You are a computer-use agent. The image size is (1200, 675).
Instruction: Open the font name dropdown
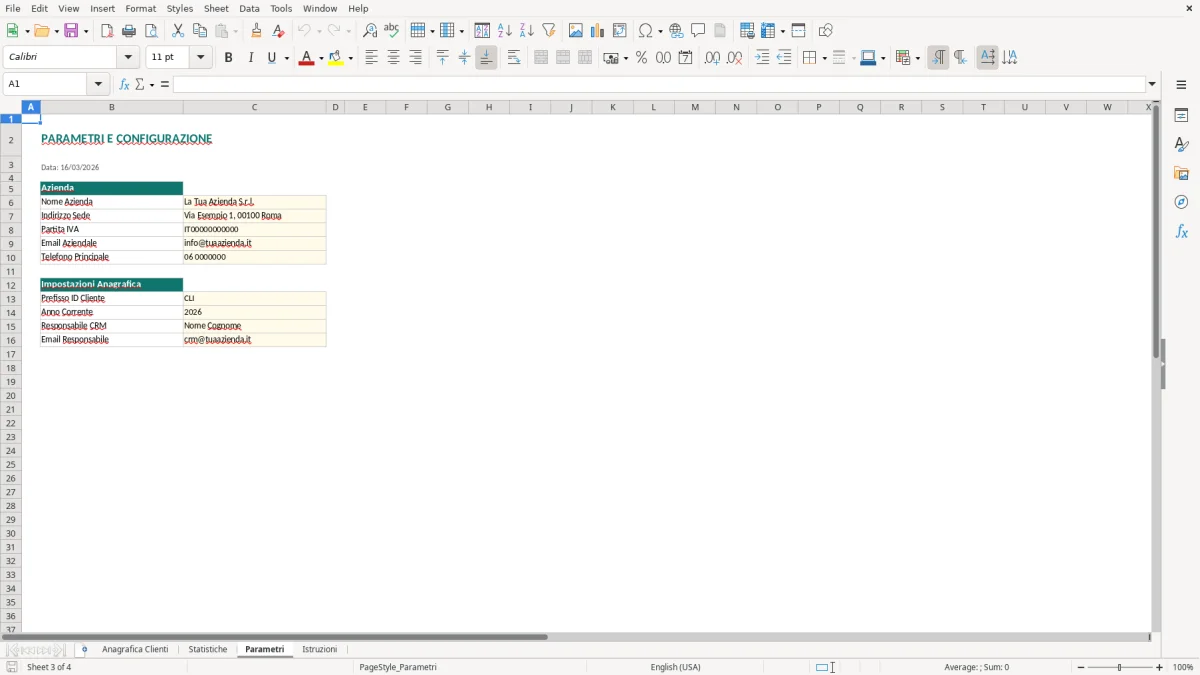coord(128,58)
